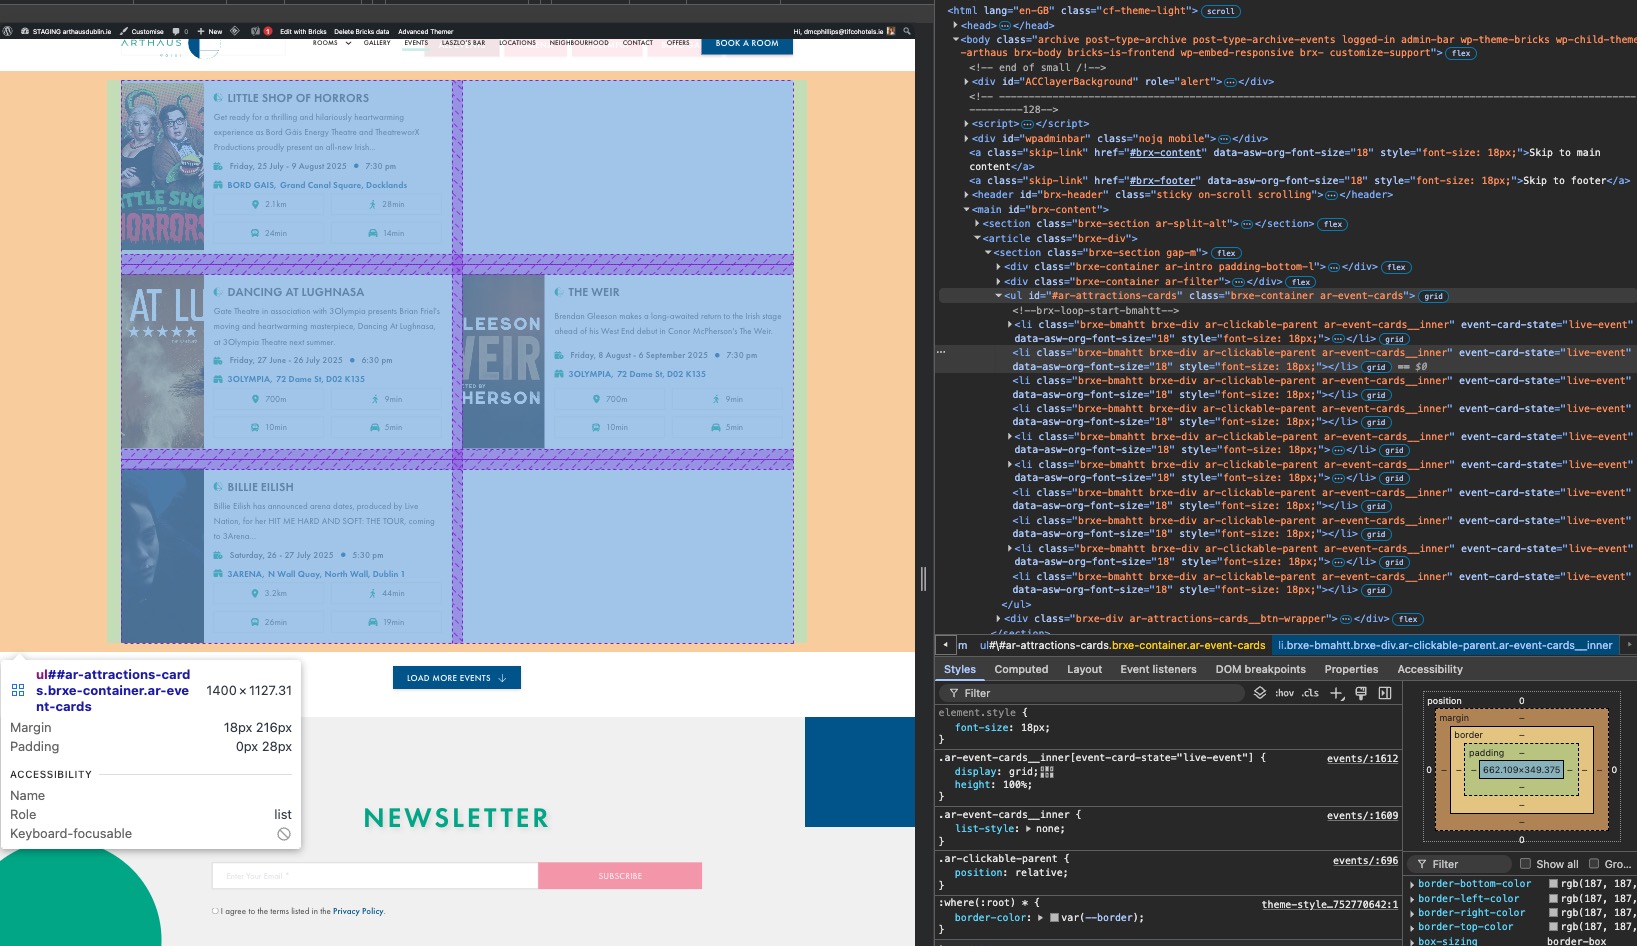Enable the Show all computed checkbox
Screen dimensions: 1637x946
(1525, 864)
